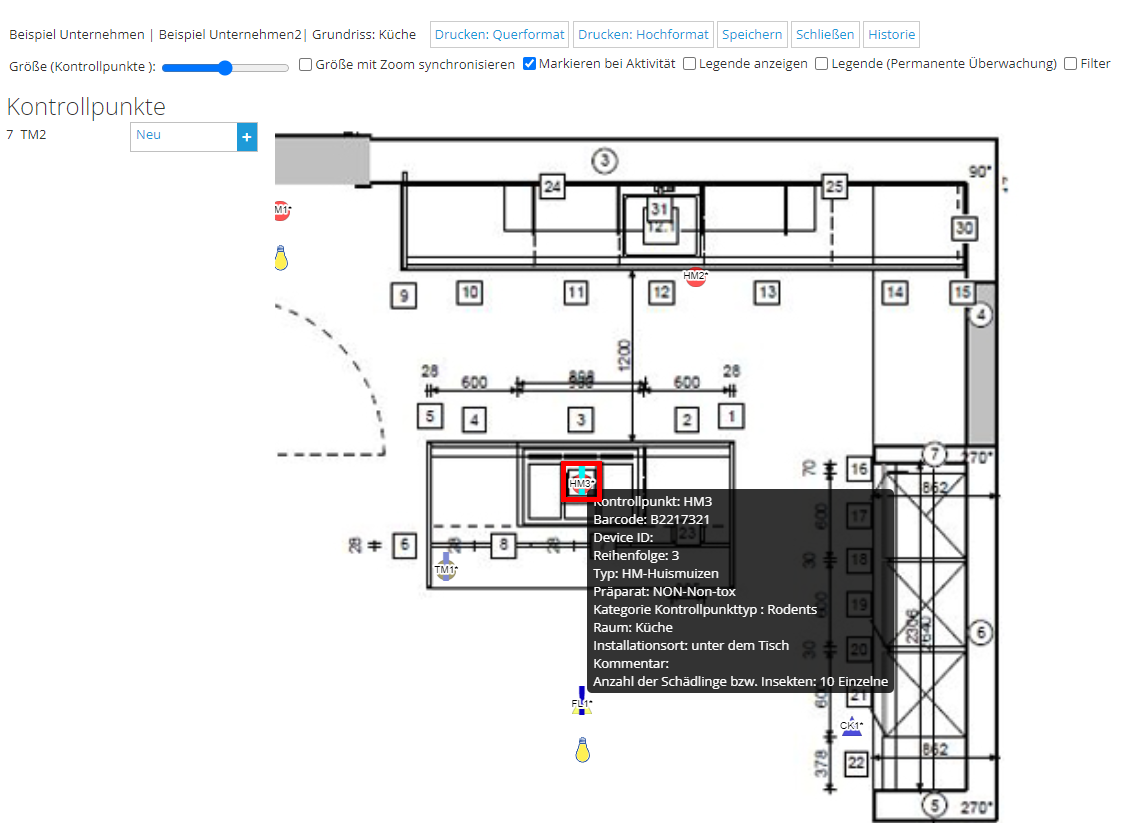Click the 'Präparat: NON-Non-tox' tooltip line
The image size is (1123, 837).
point(664,592)
